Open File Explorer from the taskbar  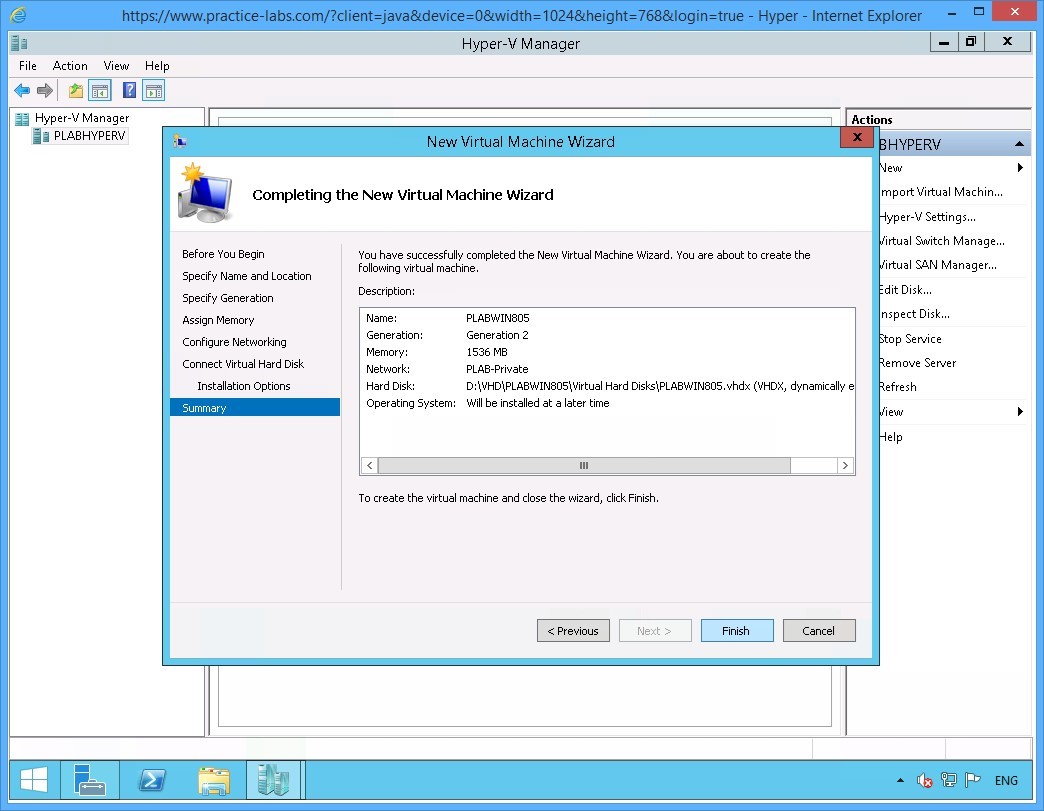coord(214,780)
